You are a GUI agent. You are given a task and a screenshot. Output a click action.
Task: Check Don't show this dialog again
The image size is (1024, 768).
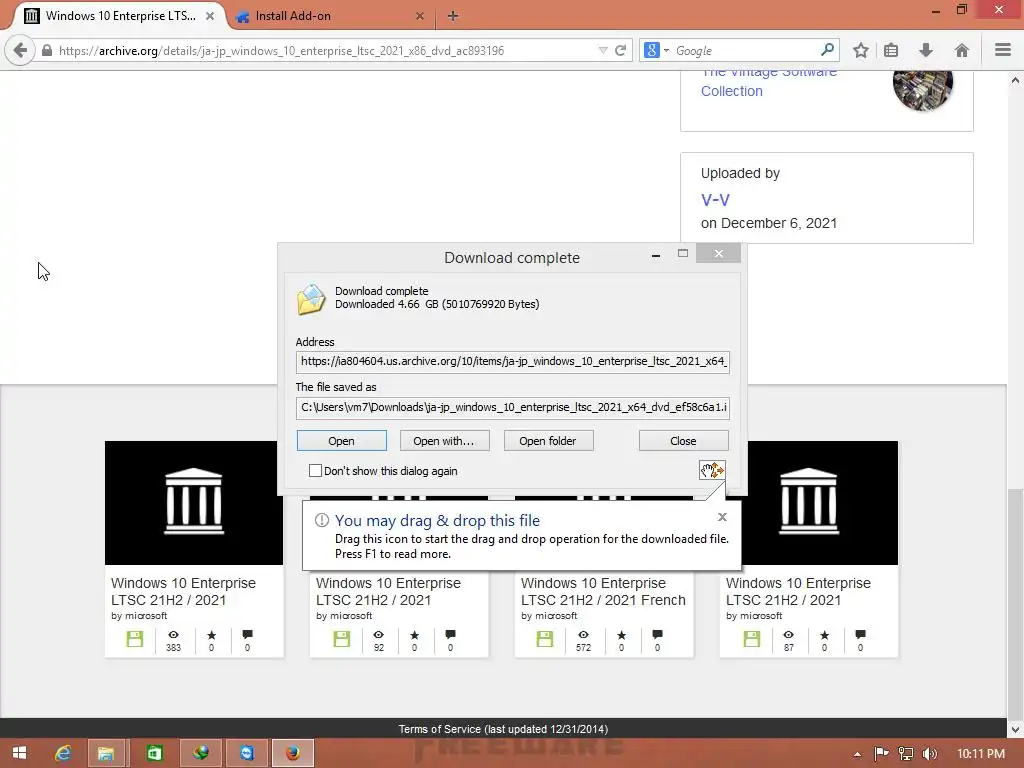pyautogui.click(x=315, y=471)
